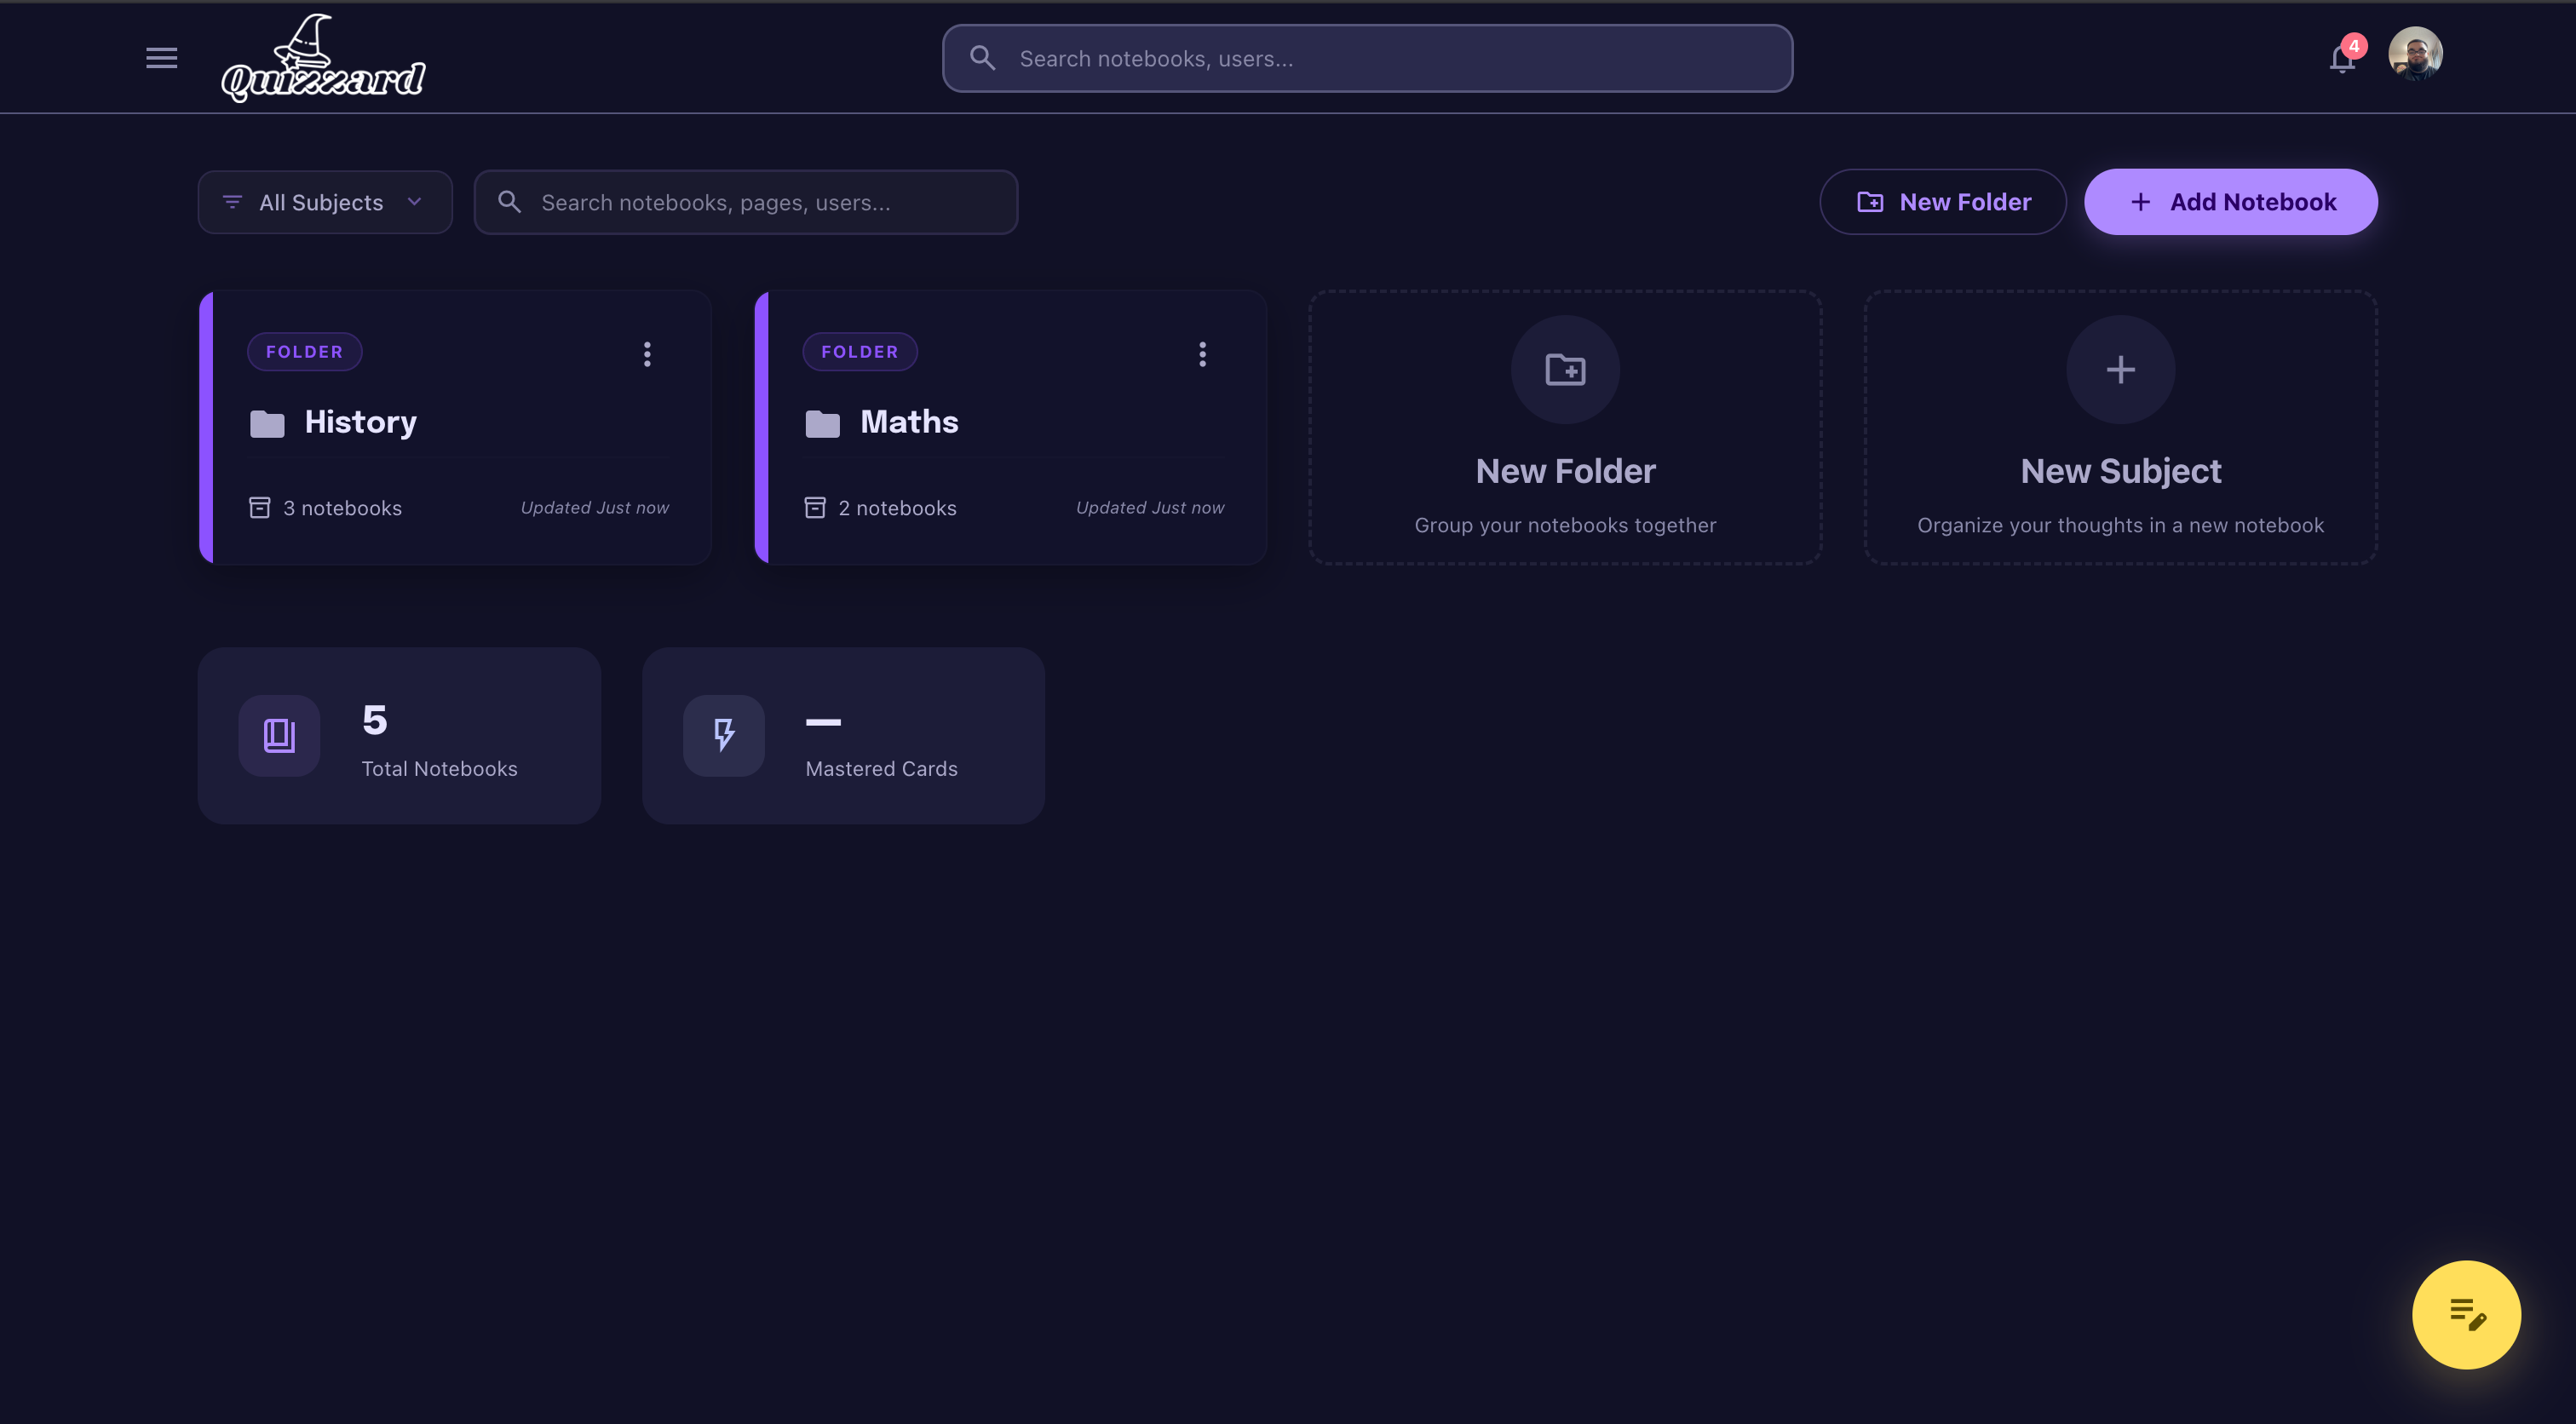The height and width of the screenshot is (1424, 2576).
Task: Expand the All Subjects filter dropdown
Action: 320,202
